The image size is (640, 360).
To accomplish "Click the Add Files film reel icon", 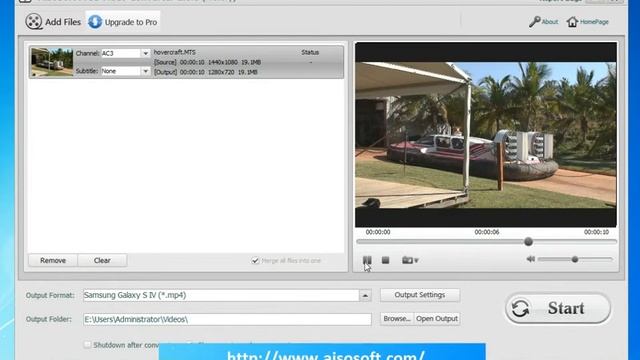I will pos(33,22).
